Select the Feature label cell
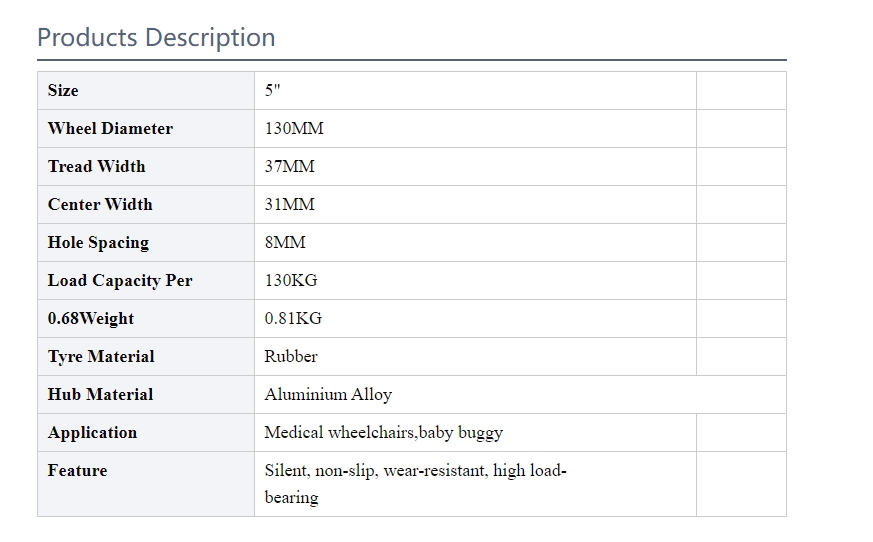 [146, 484]
